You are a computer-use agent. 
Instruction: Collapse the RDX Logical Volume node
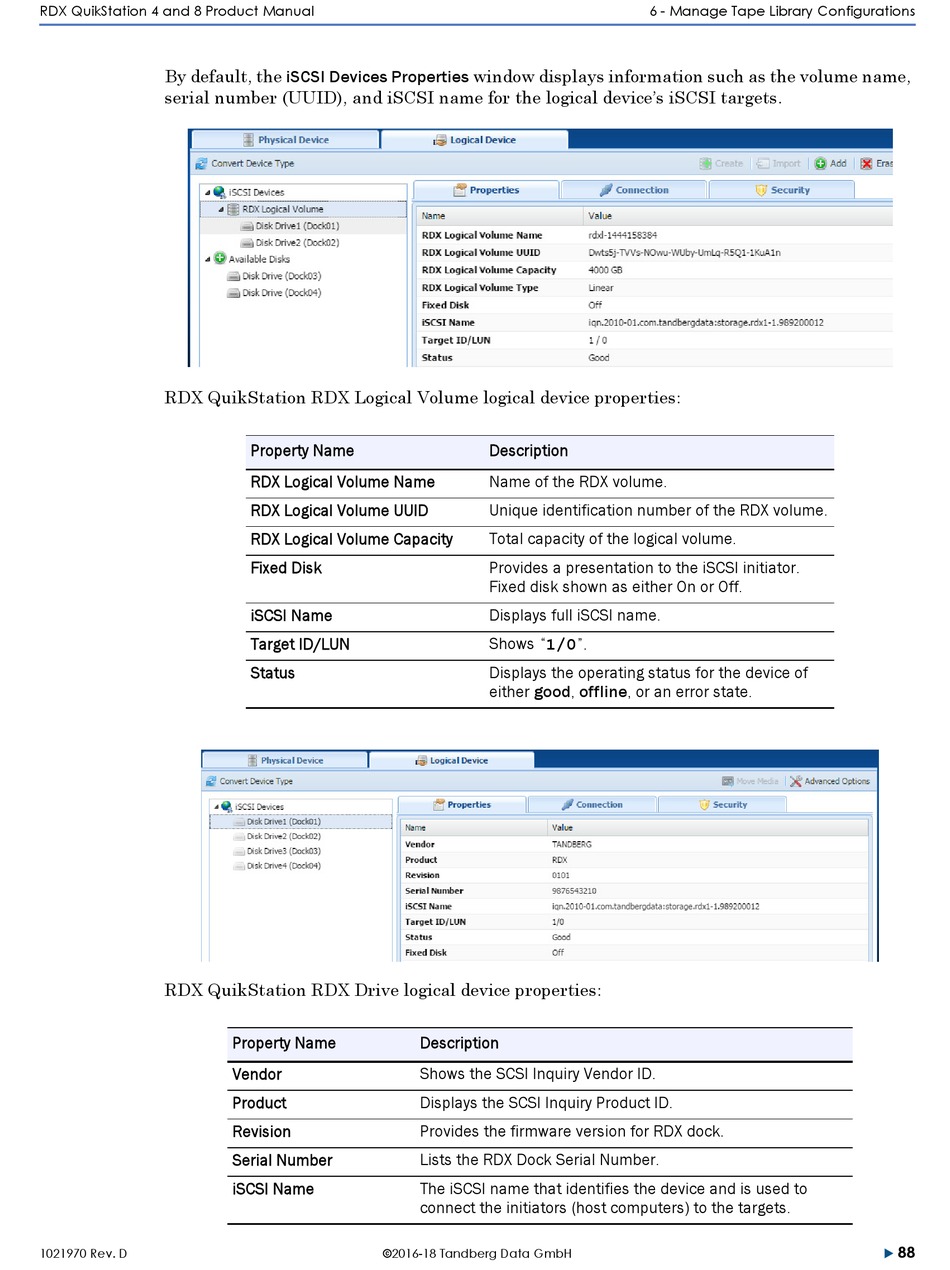point(221,209)
